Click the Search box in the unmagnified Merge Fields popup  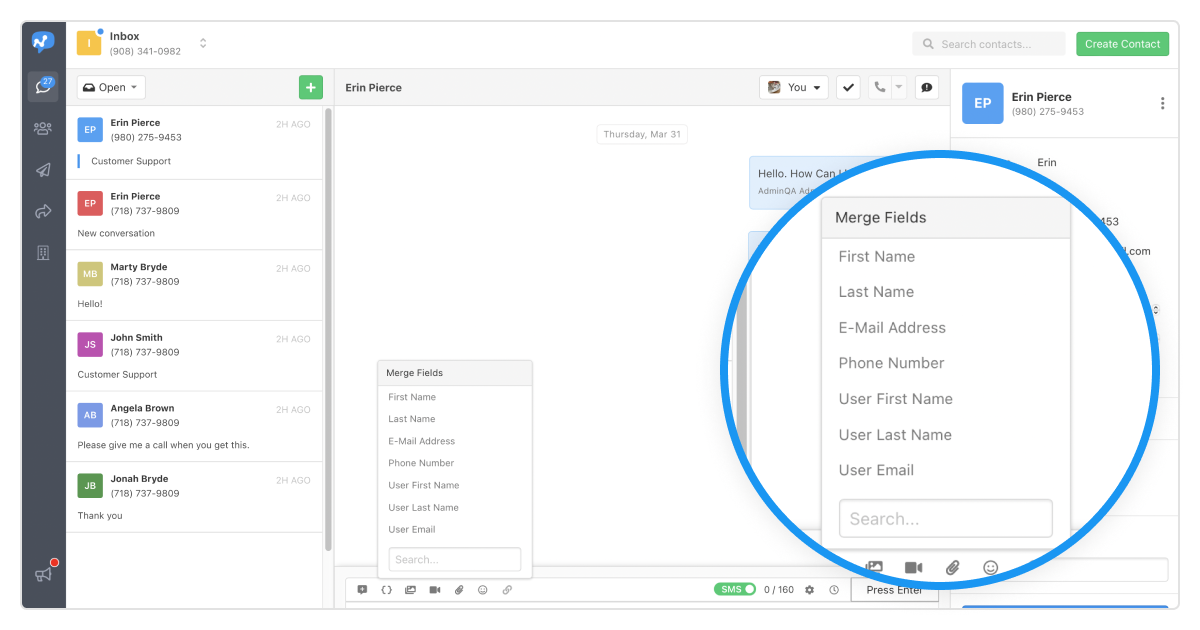(455, 559)
